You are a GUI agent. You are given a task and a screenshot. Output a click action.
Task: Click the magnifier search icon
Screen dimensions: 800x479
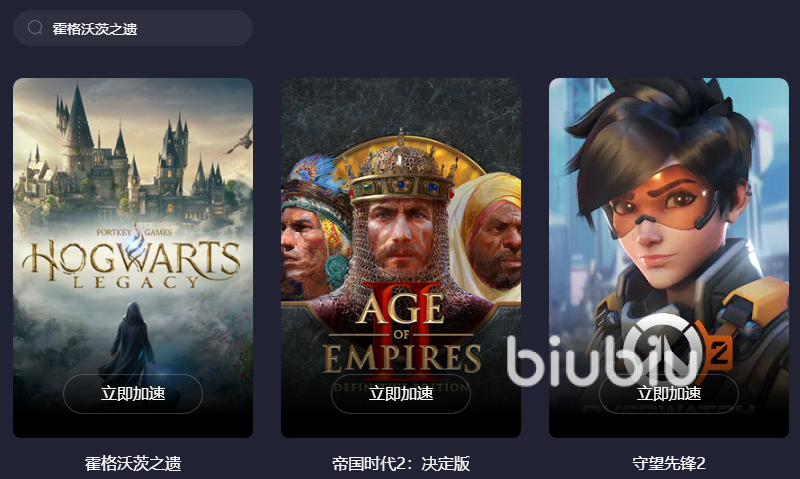[x=35, y=28]
